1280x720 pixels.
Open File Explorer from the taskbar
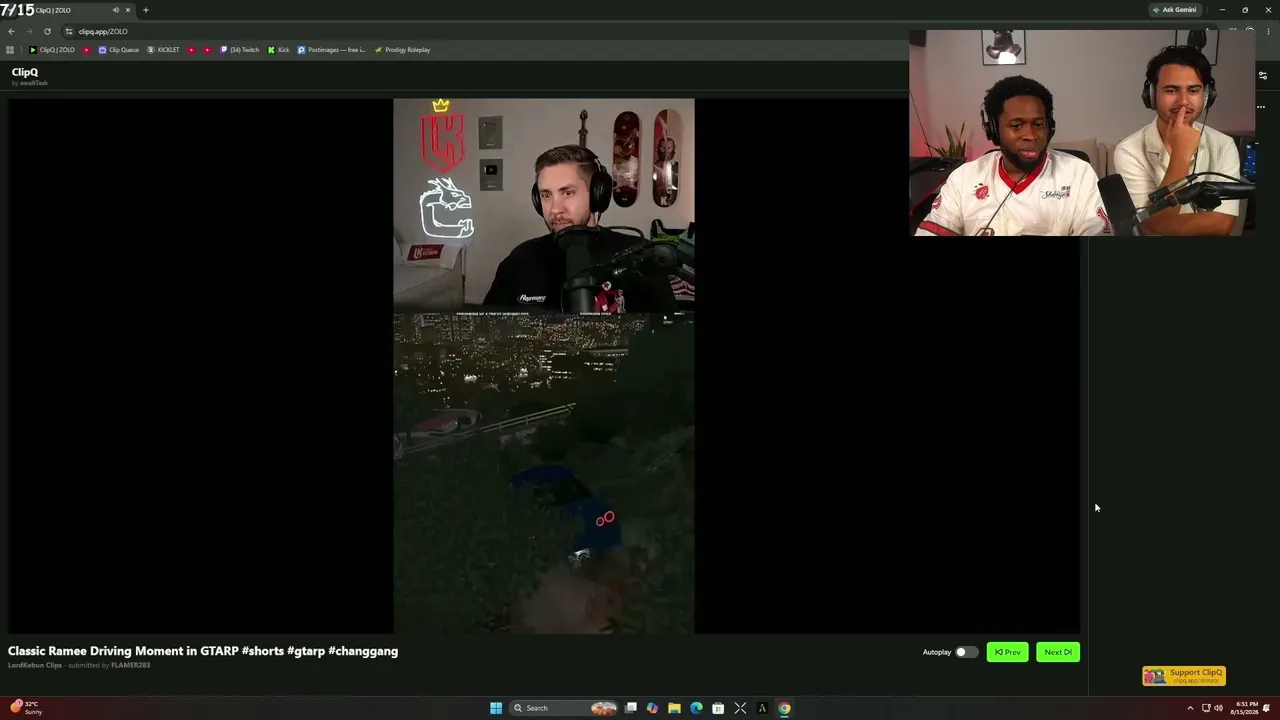tap(675, 708)
